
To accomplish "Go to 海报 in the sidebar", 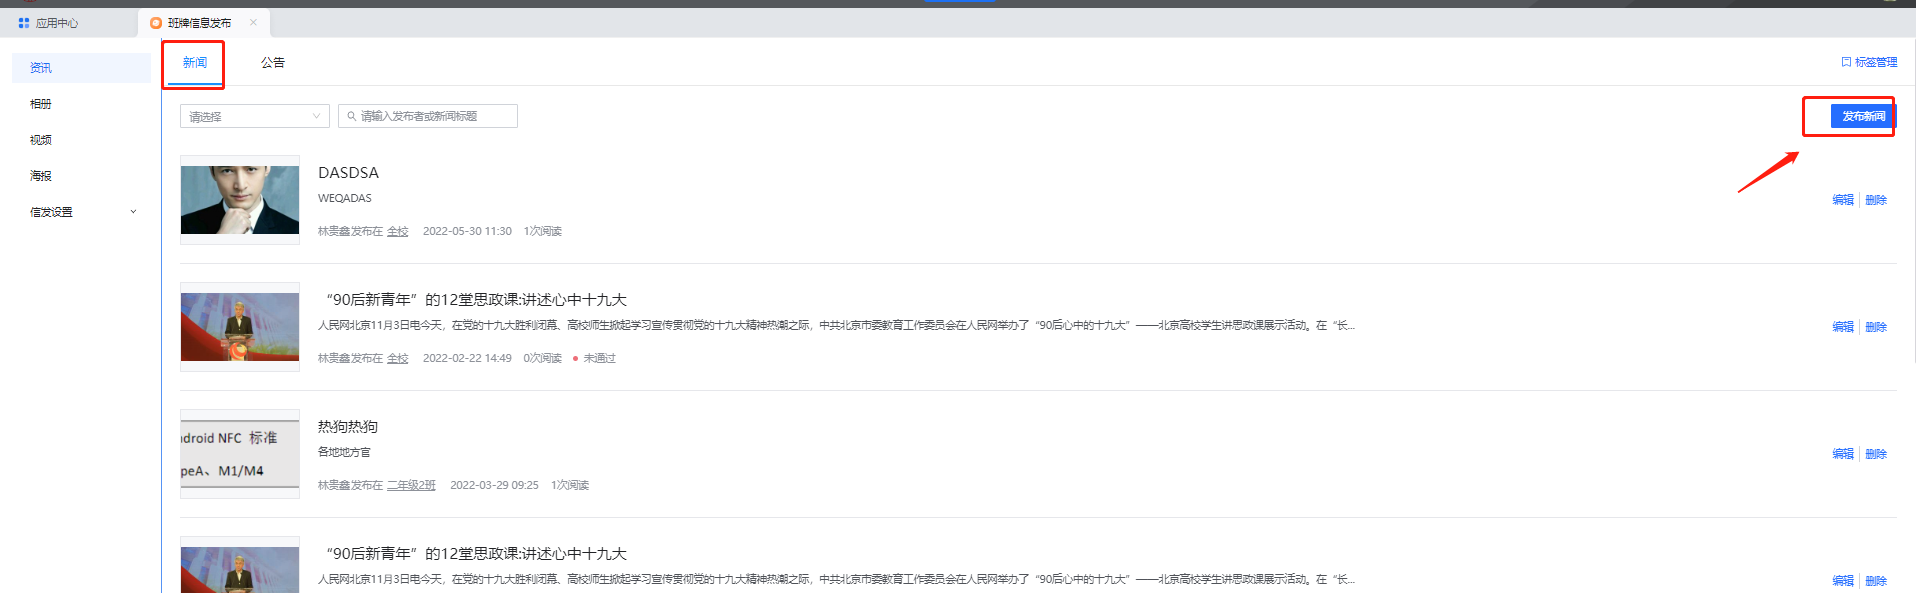I will tap(41, 176).
